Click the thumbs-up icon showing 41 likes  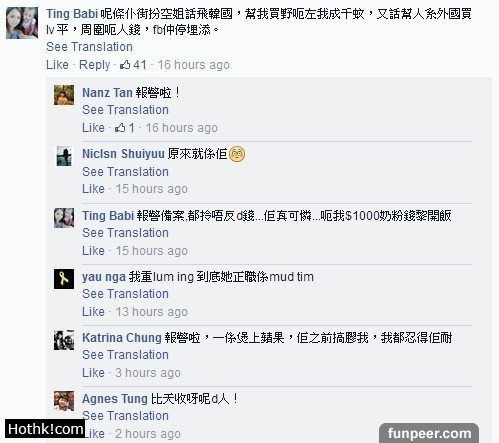point(125,64)
